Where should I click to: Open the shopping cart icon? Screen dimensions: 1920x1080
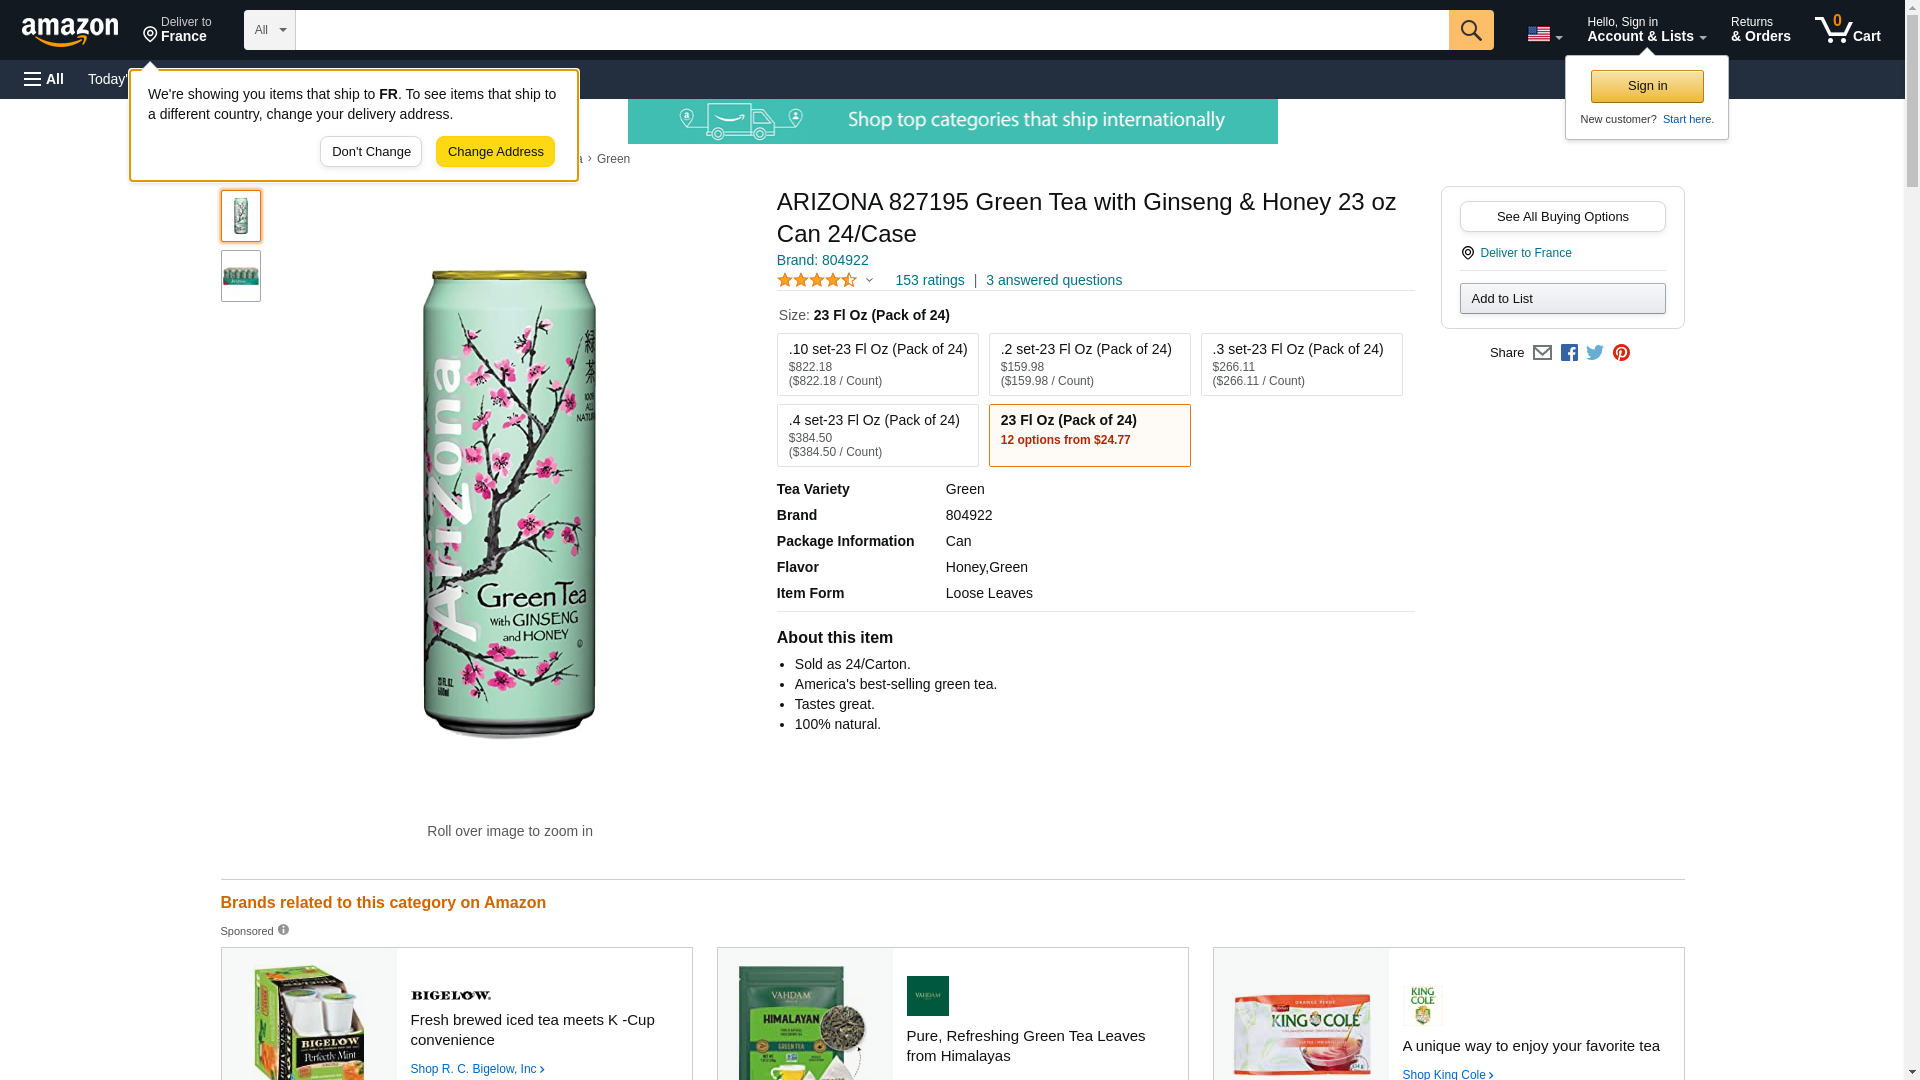[1847, 30]
